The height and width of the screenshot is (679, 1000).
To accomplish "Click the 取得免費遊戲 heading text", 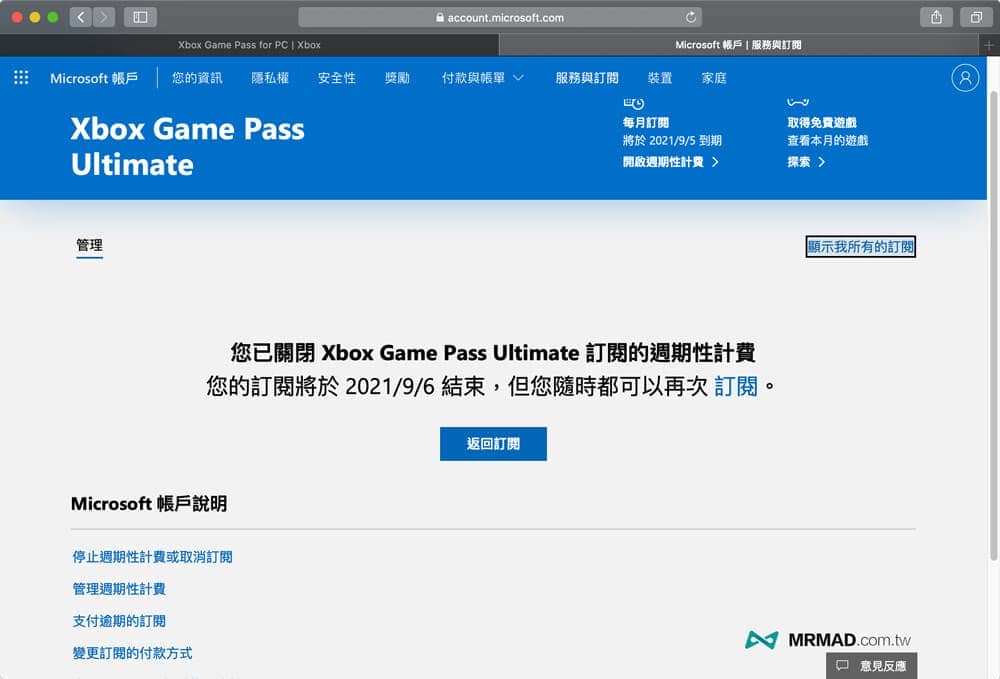I will point(821,122).
